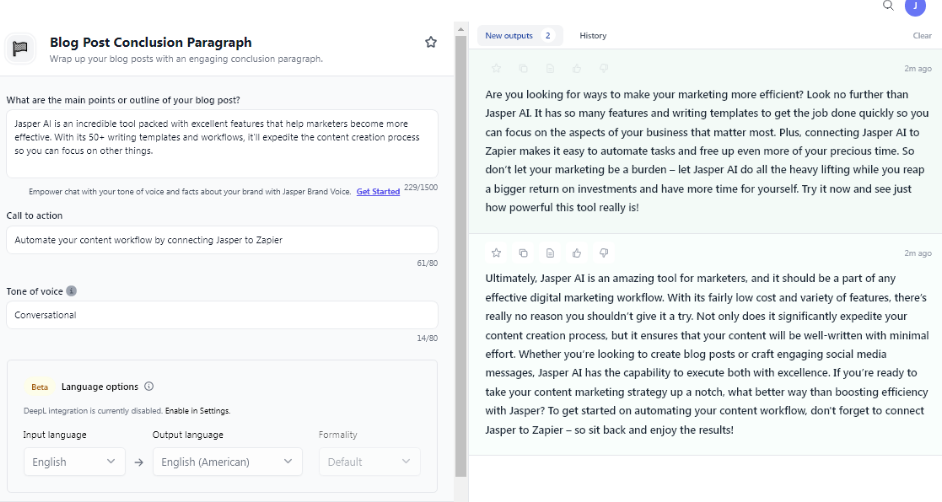Star the output starting "Ultimately, Jasper AI"
Screen dimensions: 942x502
click(x=496, y=253)
